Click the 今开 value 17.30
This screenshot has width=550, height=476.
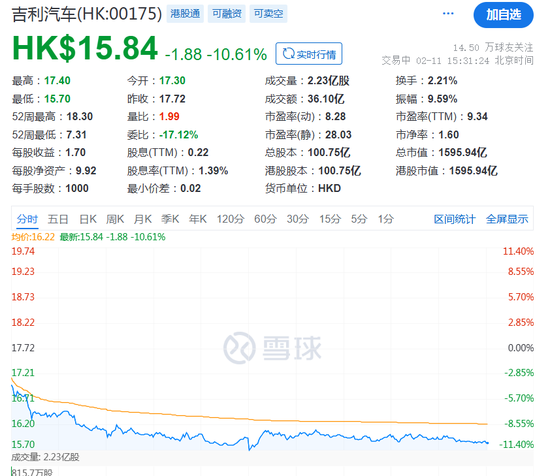pos(172,81)
